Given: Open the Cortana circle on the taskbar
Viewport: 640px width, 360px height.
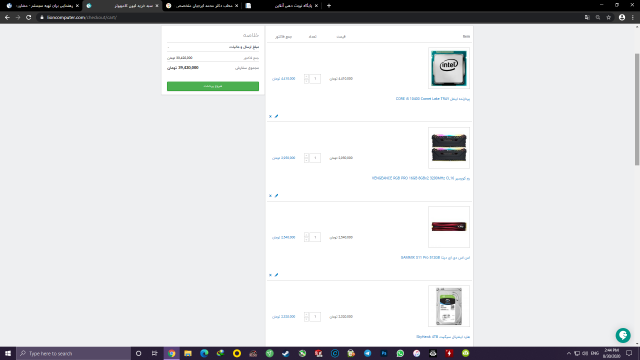Looking at the screenshot, I should (138, 353).
